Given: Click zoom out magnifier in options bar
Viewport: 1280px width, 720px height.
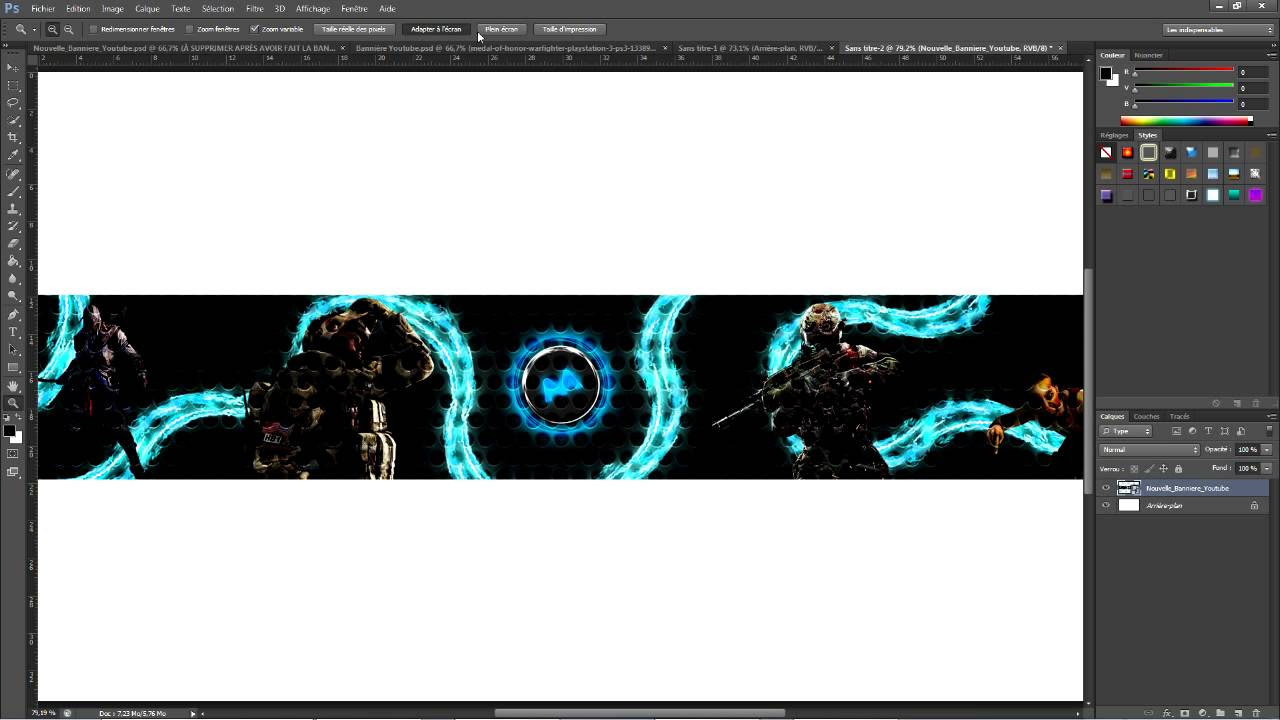Looking at the screenshot, I should click(x=68, y=29).
